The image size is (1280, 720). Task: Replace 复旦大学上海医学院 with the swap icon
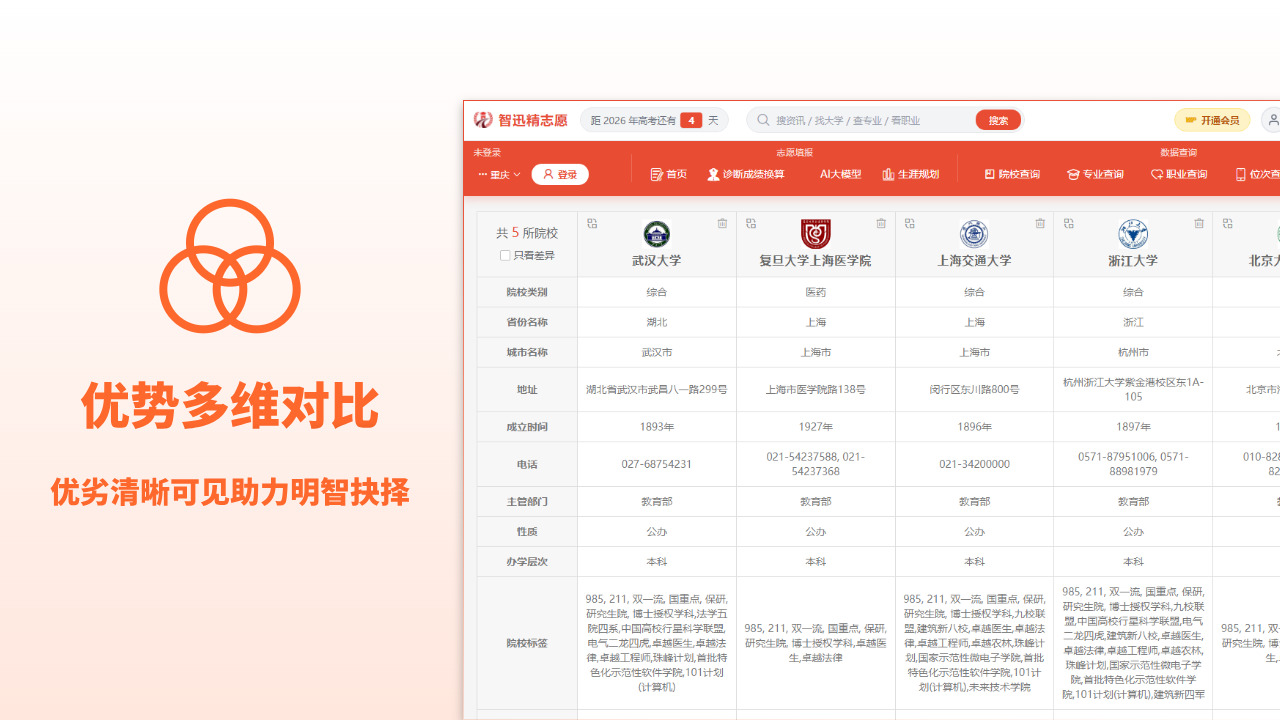751,224
